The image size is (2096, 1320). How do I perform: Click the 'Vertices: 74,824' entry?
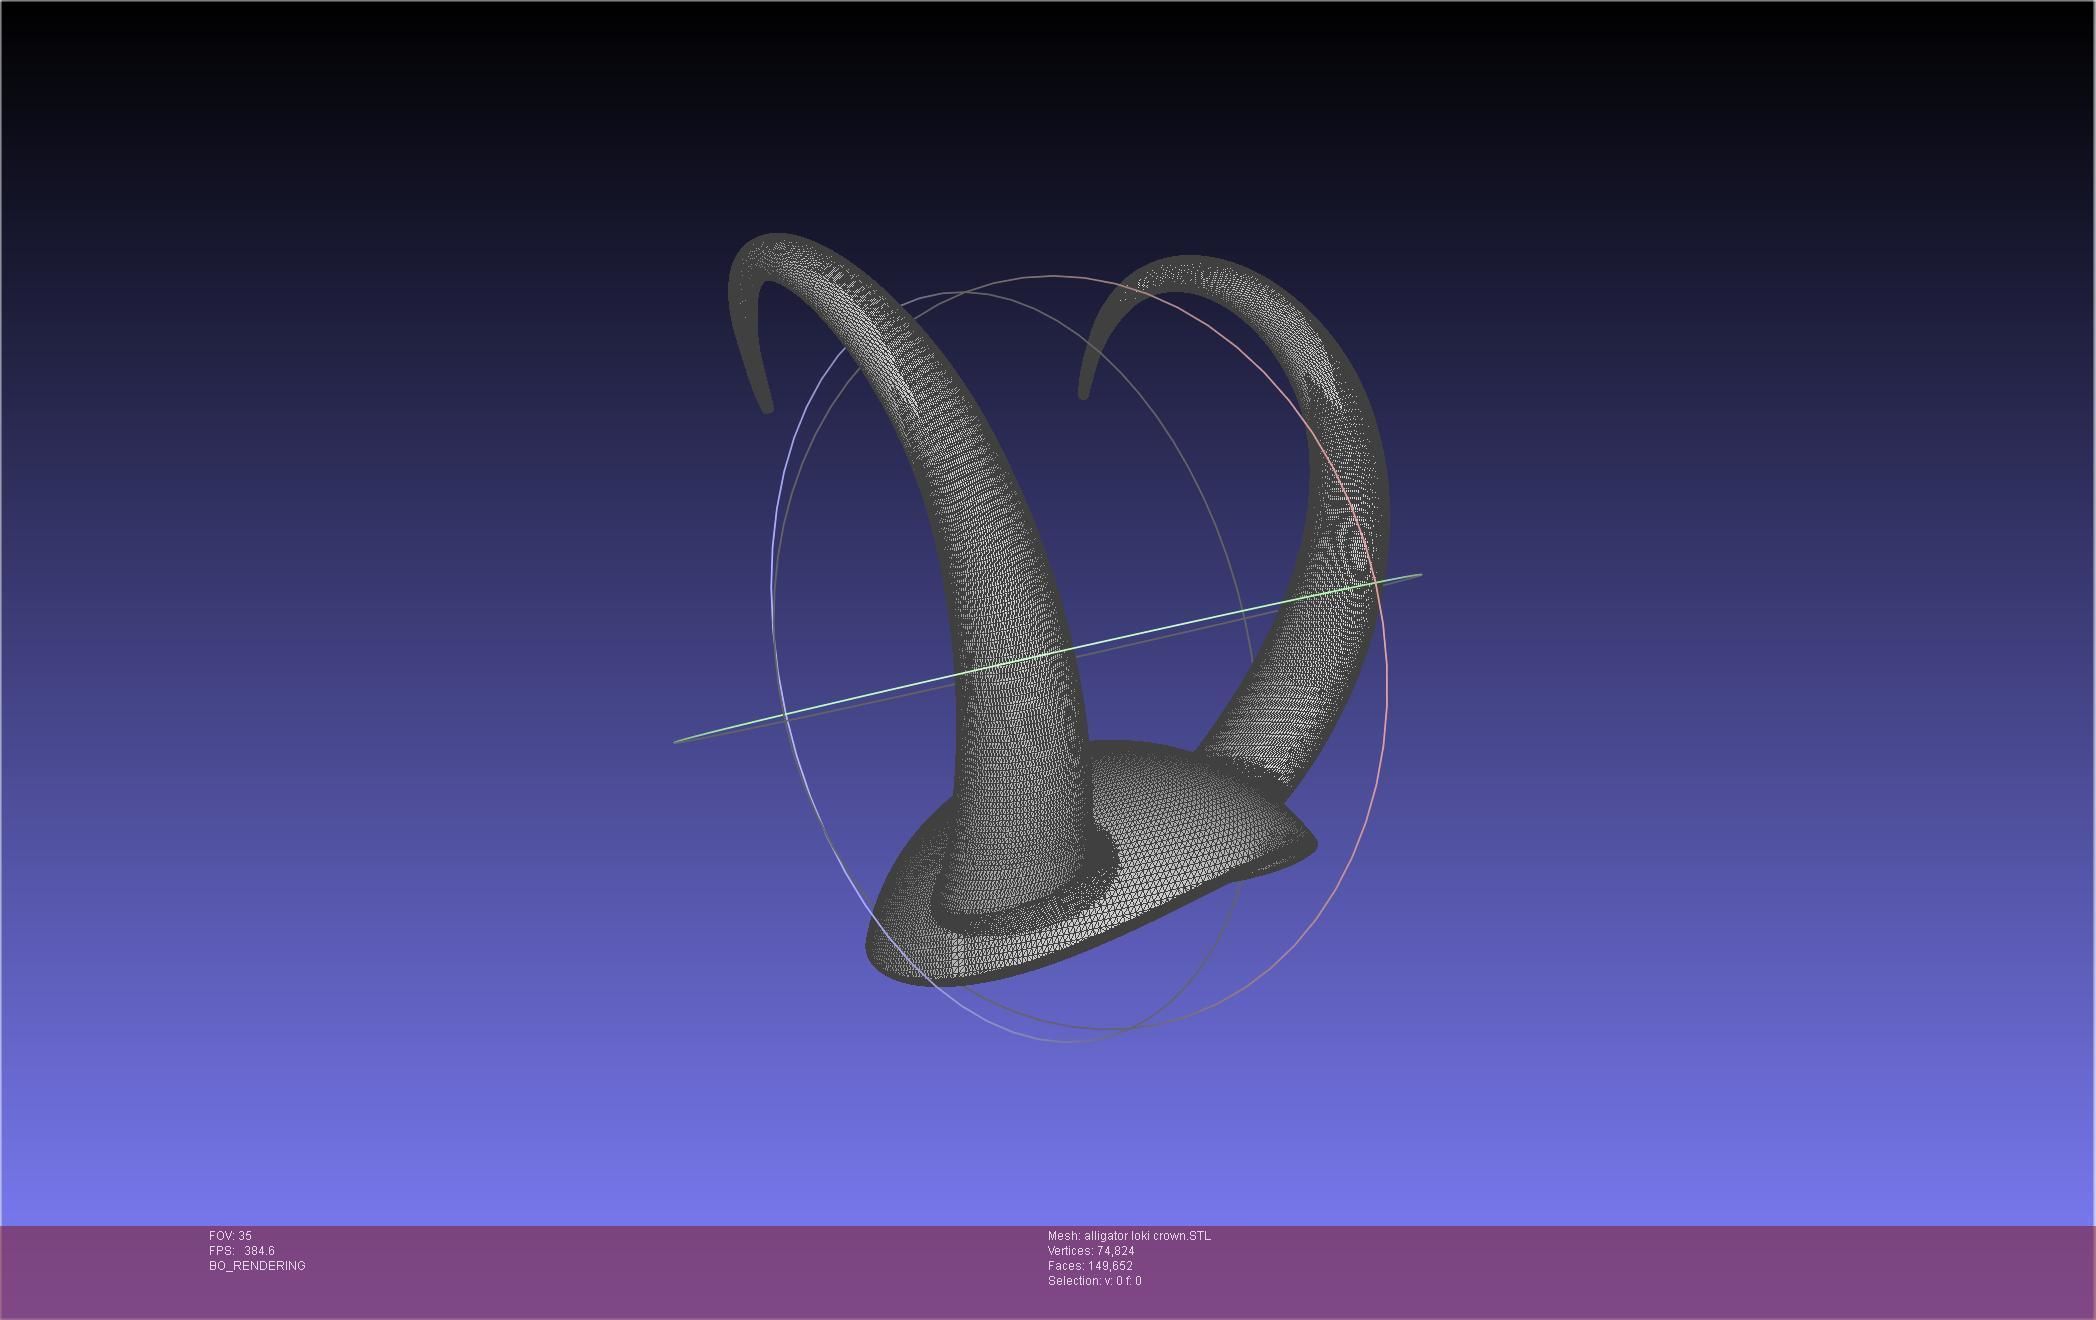(1091, 1251)
